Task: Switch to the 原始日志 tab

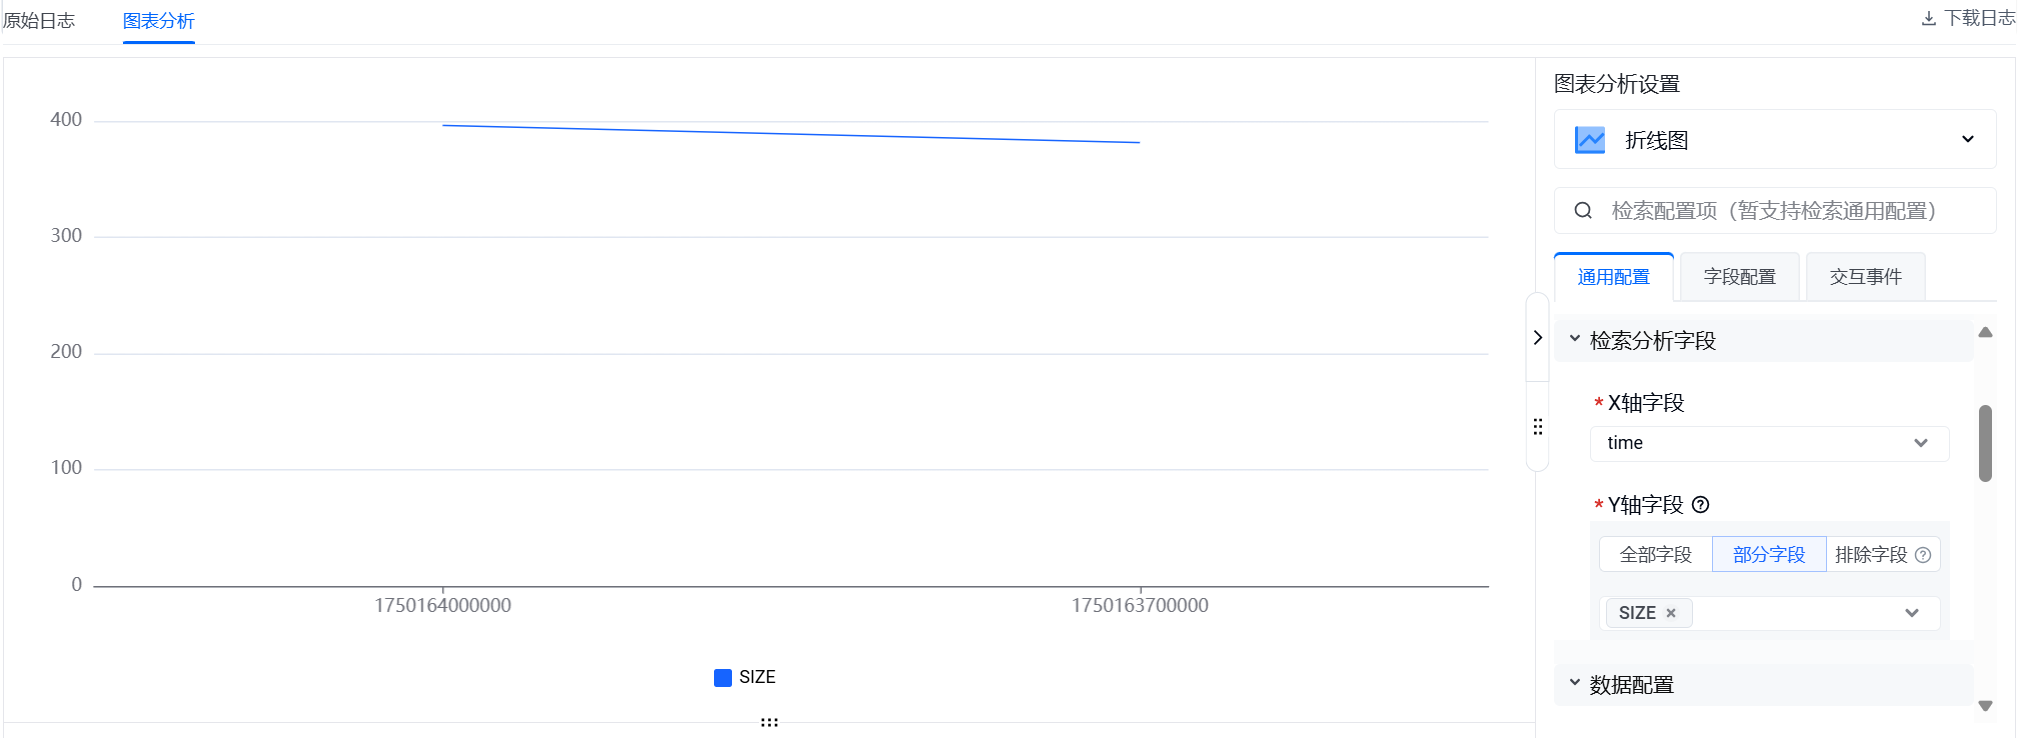Action: [x=39, y=21]
